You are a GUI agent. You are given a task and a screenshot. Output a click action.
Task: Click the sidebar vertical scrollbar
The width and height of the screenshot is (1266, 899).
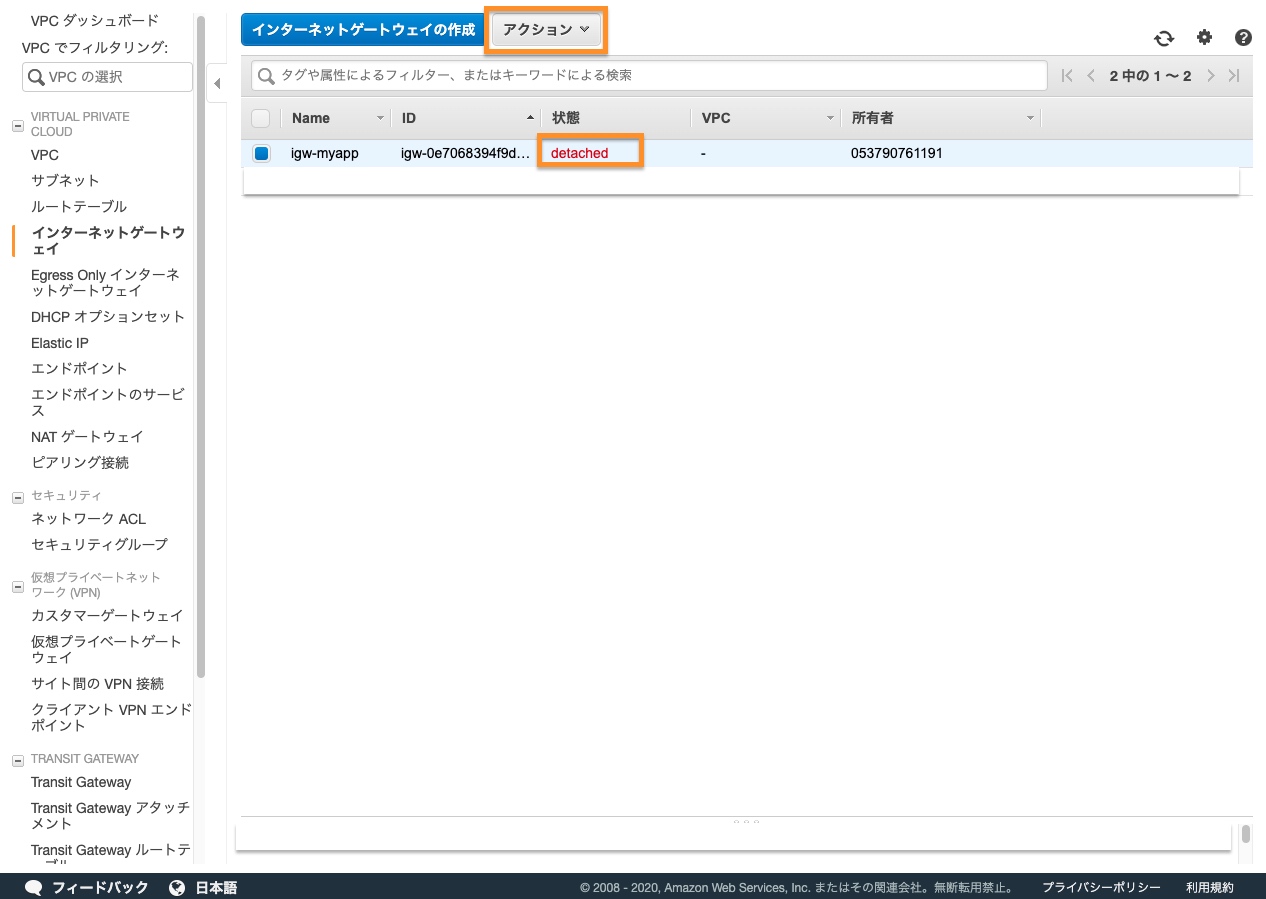click(x=201, y=350)
